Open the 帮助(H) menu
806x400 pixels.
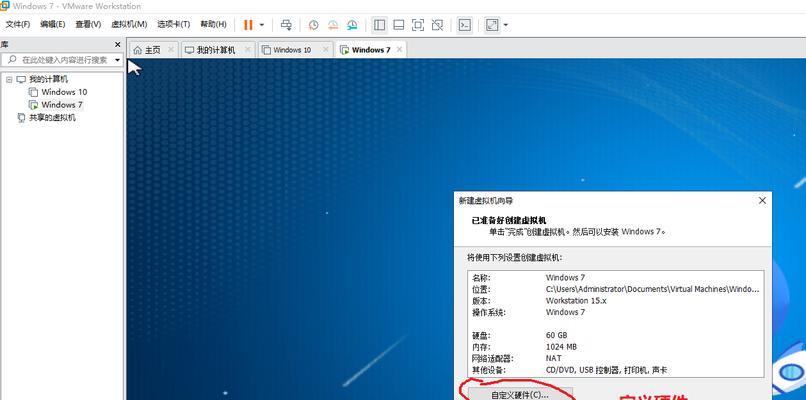213,24
